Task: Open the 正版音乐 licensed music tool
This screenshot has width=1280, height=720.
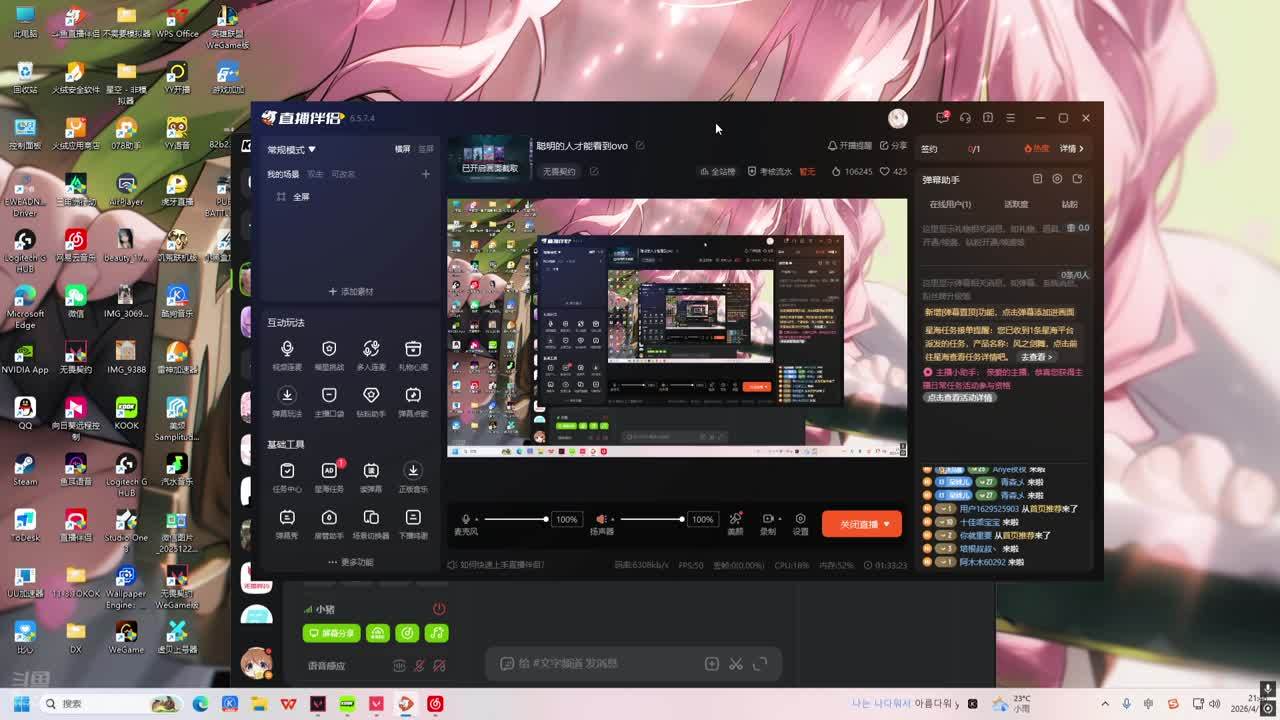Action: point(413,475)
